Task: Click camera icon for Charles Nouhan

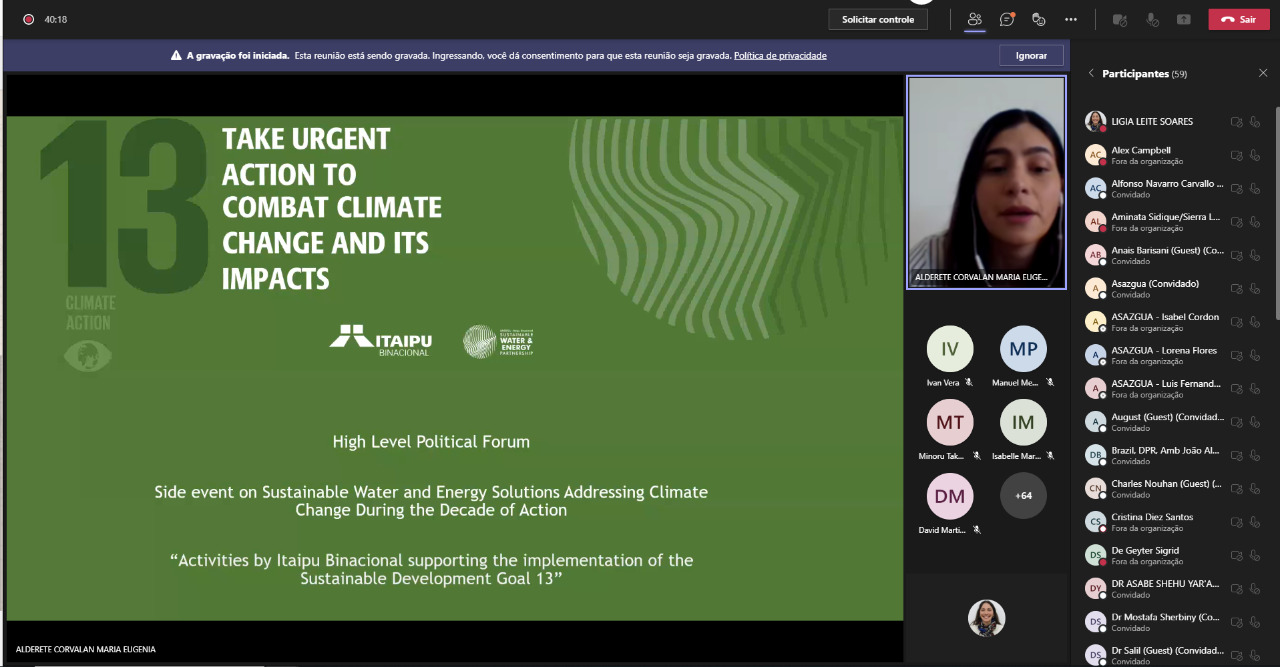Action: point(1237,489)
